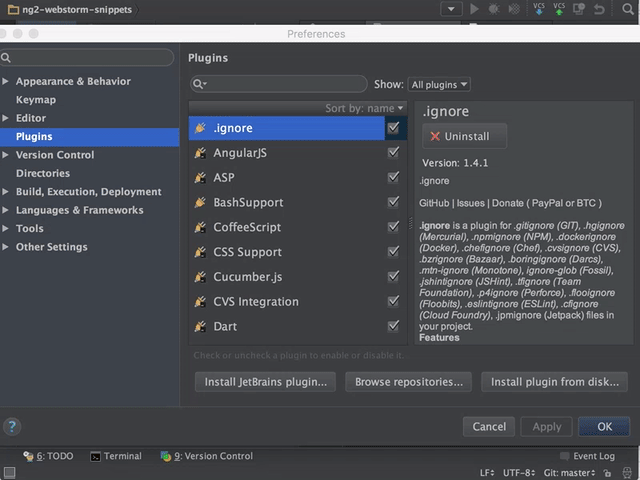640x480 pixels.
Task: Uncheck the ASP plugin checkbox
Action: [393, 177]
